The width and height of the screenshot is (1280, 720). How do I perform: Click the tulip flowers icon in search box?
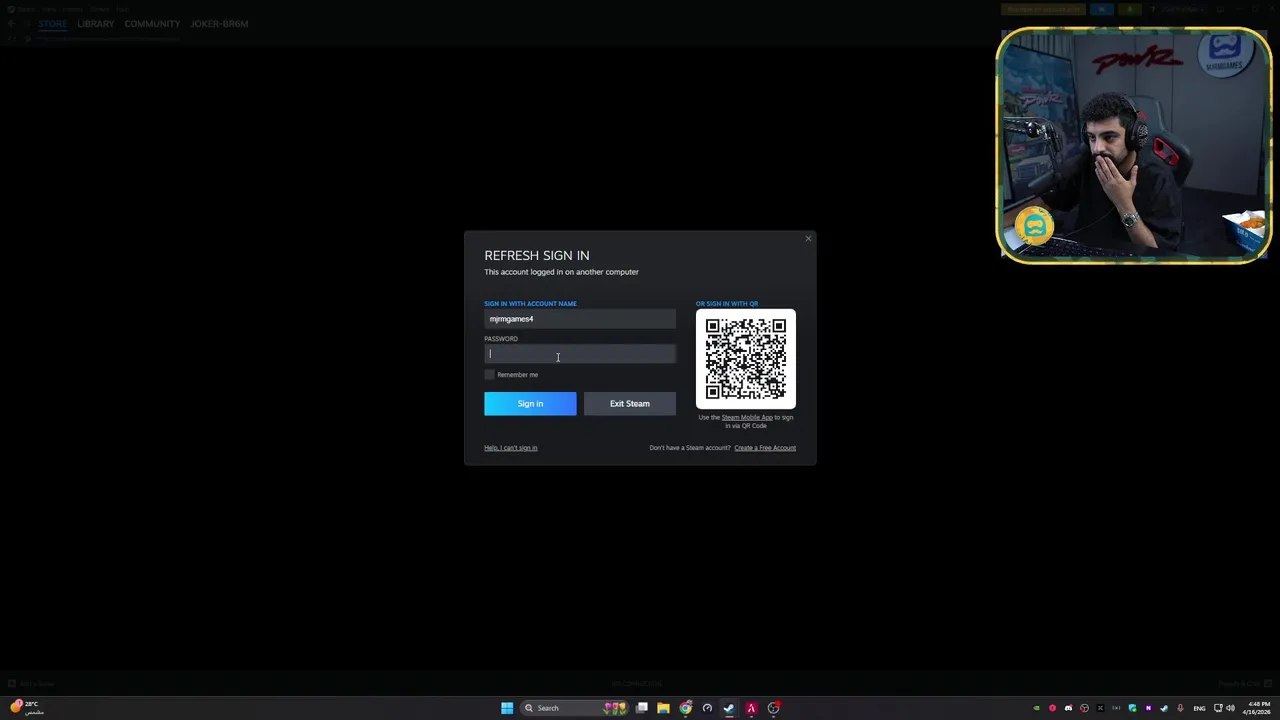[615, 708]
